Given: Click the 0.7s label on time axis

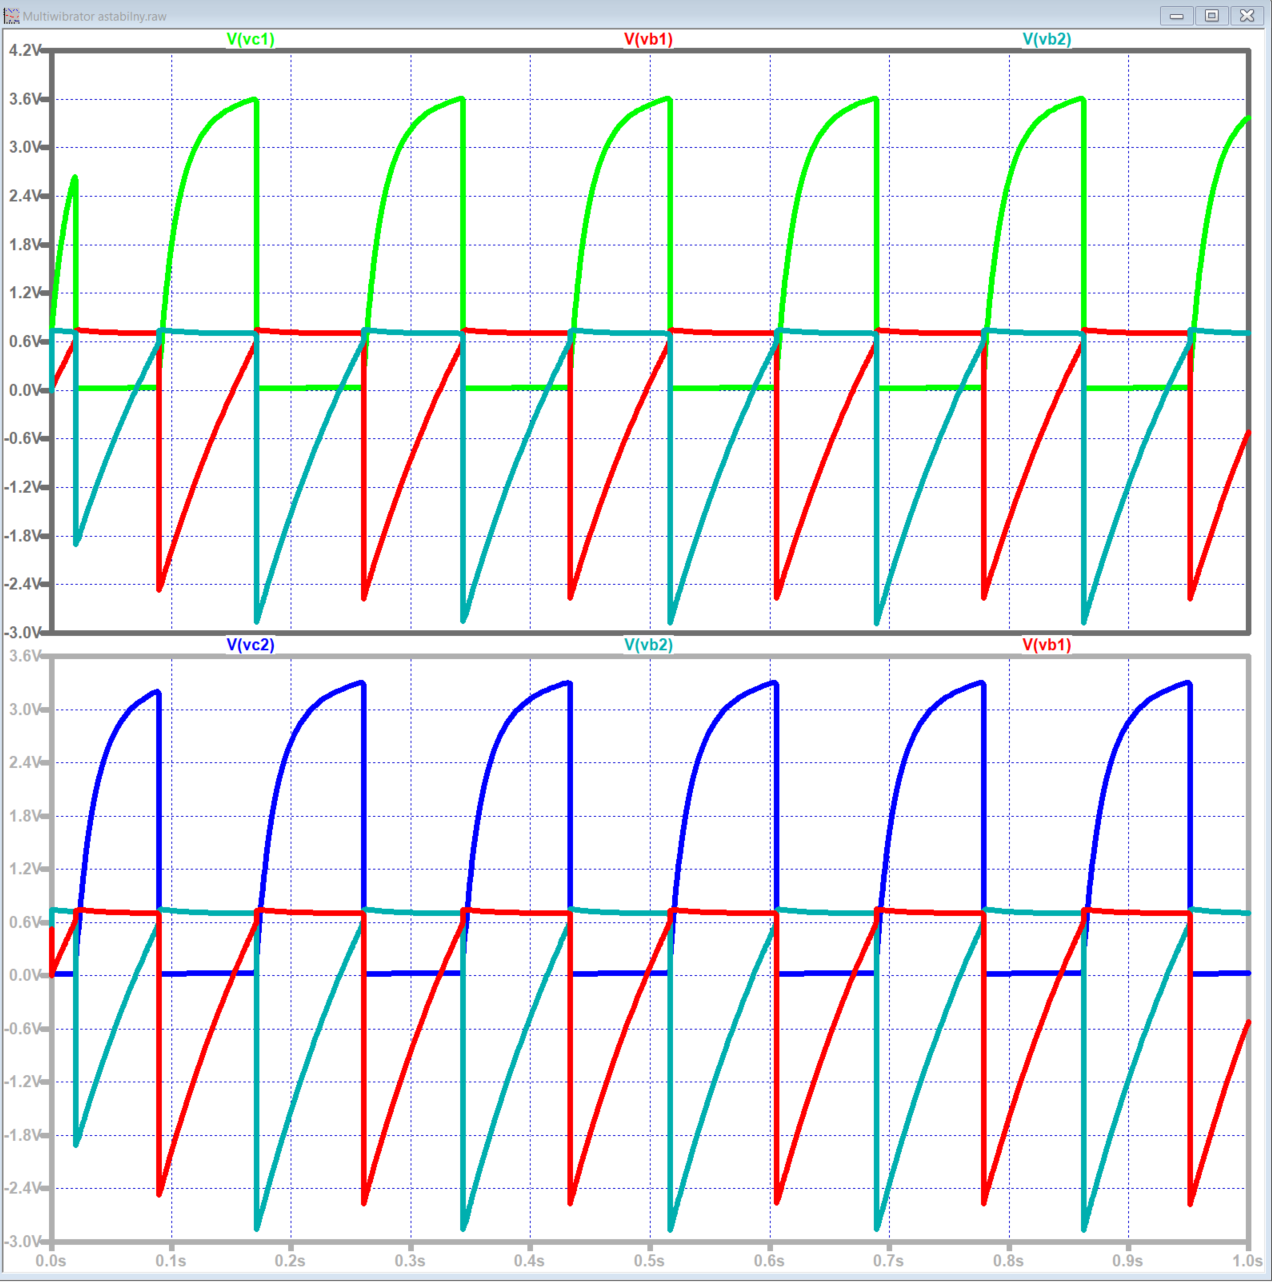Looking at the screenshot, I should pyautogui.click(x=888, y=1261).
